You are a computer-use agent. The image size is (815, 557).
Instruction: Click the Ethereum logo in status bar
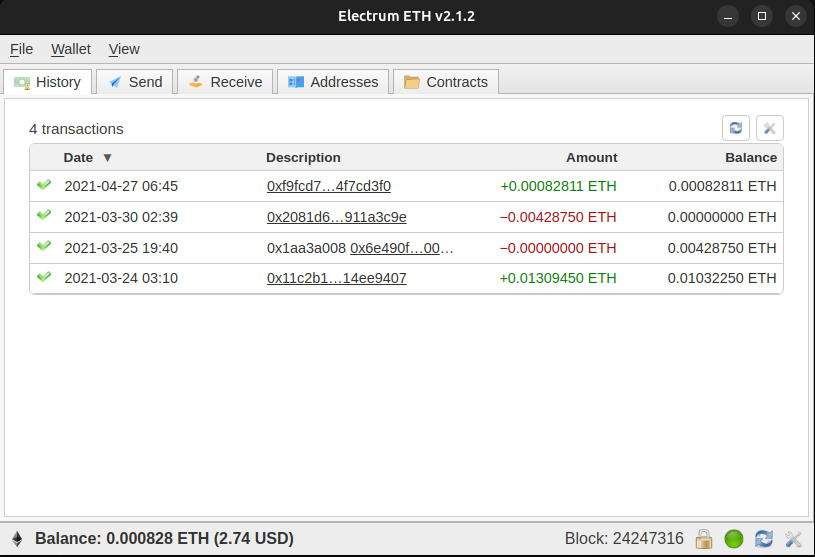17,539
